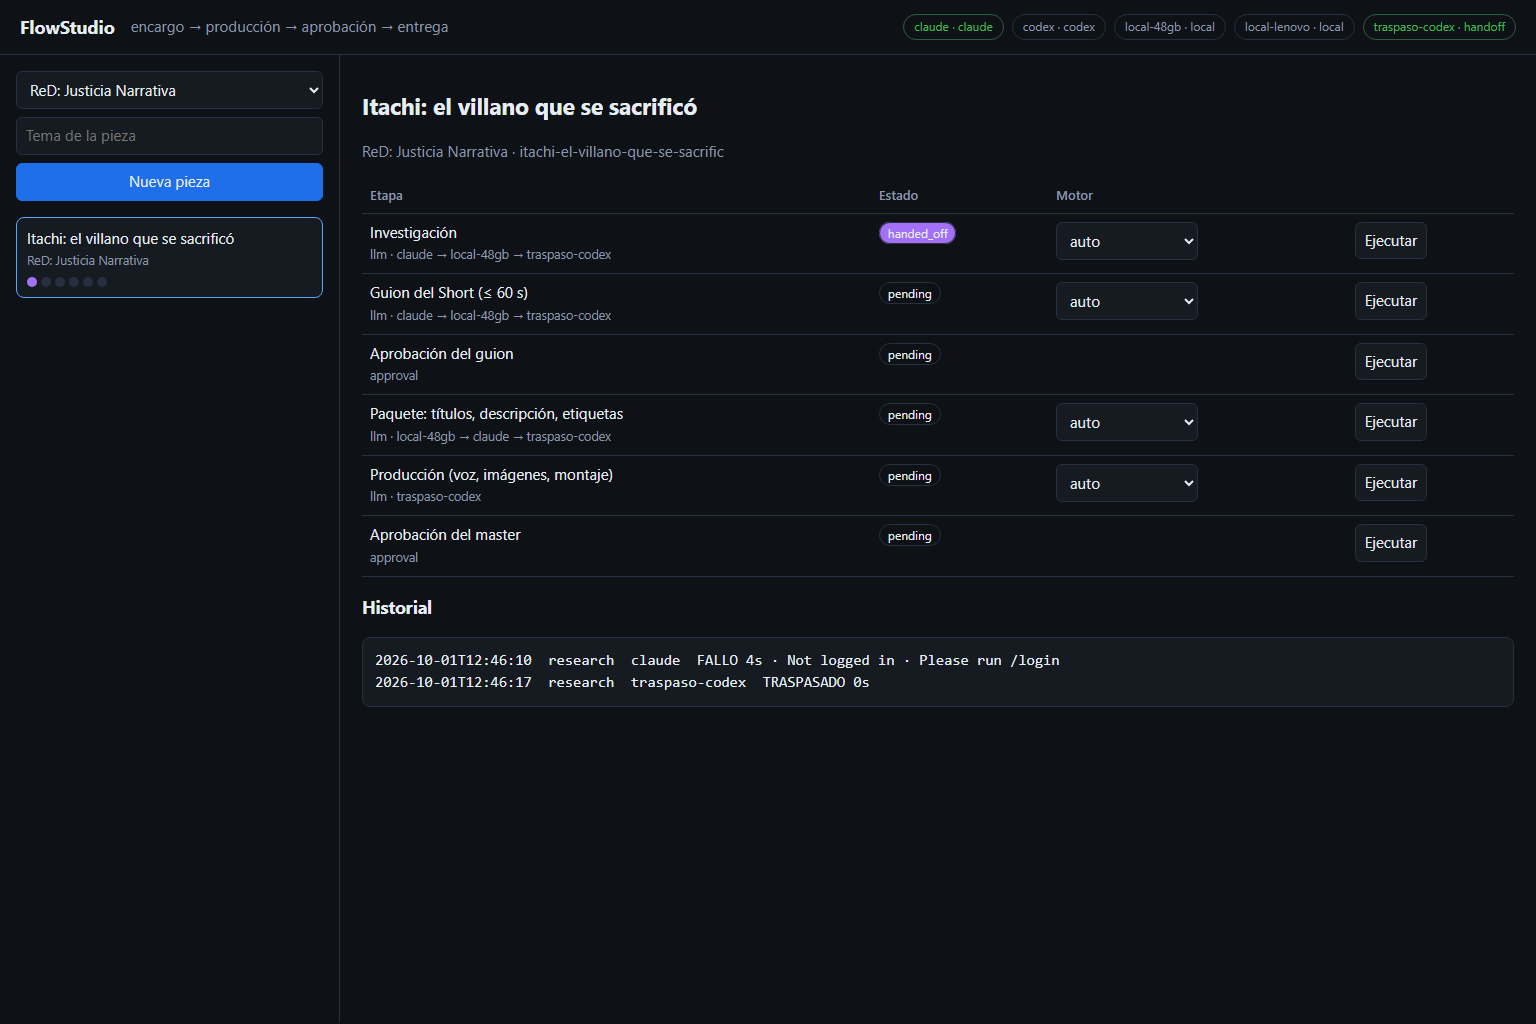Click the FALLO log line for claude
Viewport: 1536px width, 1024px height.
point(717,661)
